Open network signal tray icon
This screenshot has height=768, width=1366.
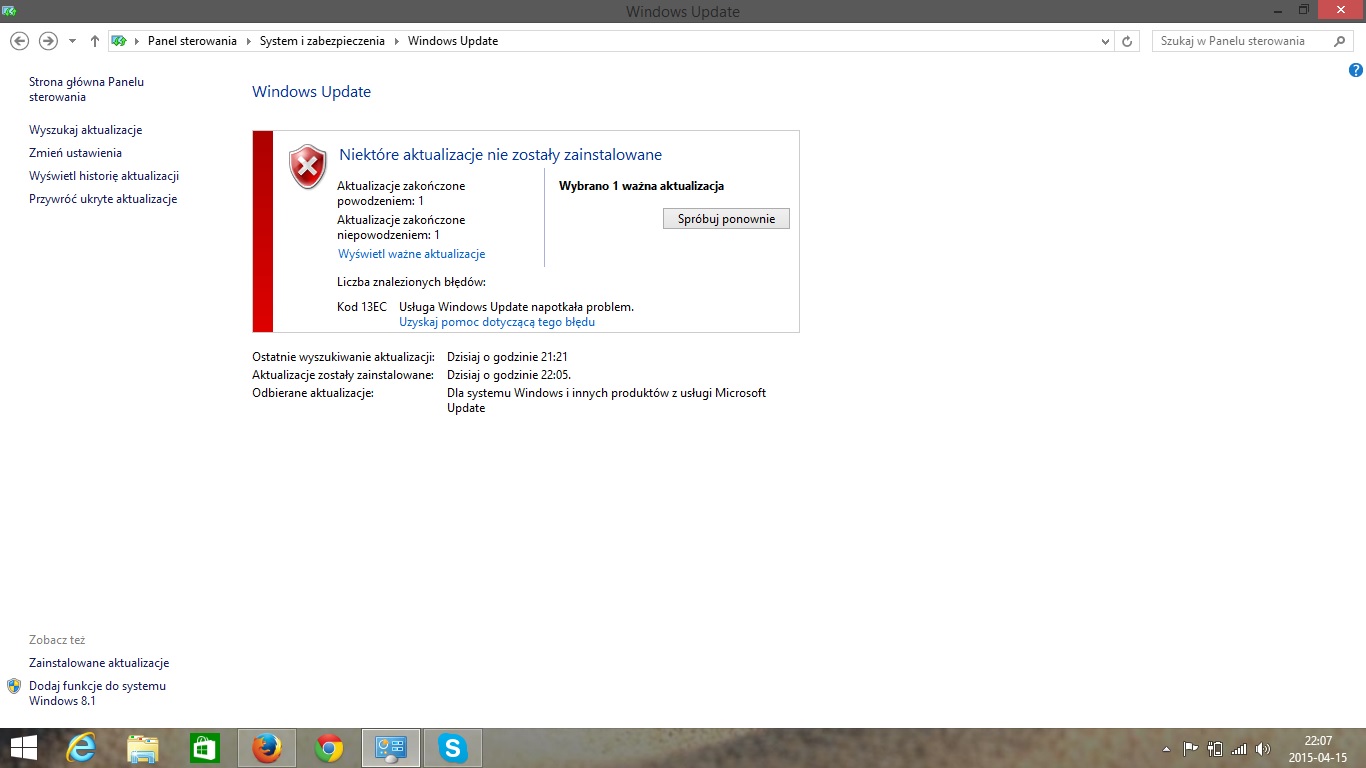coord(1239,748)
